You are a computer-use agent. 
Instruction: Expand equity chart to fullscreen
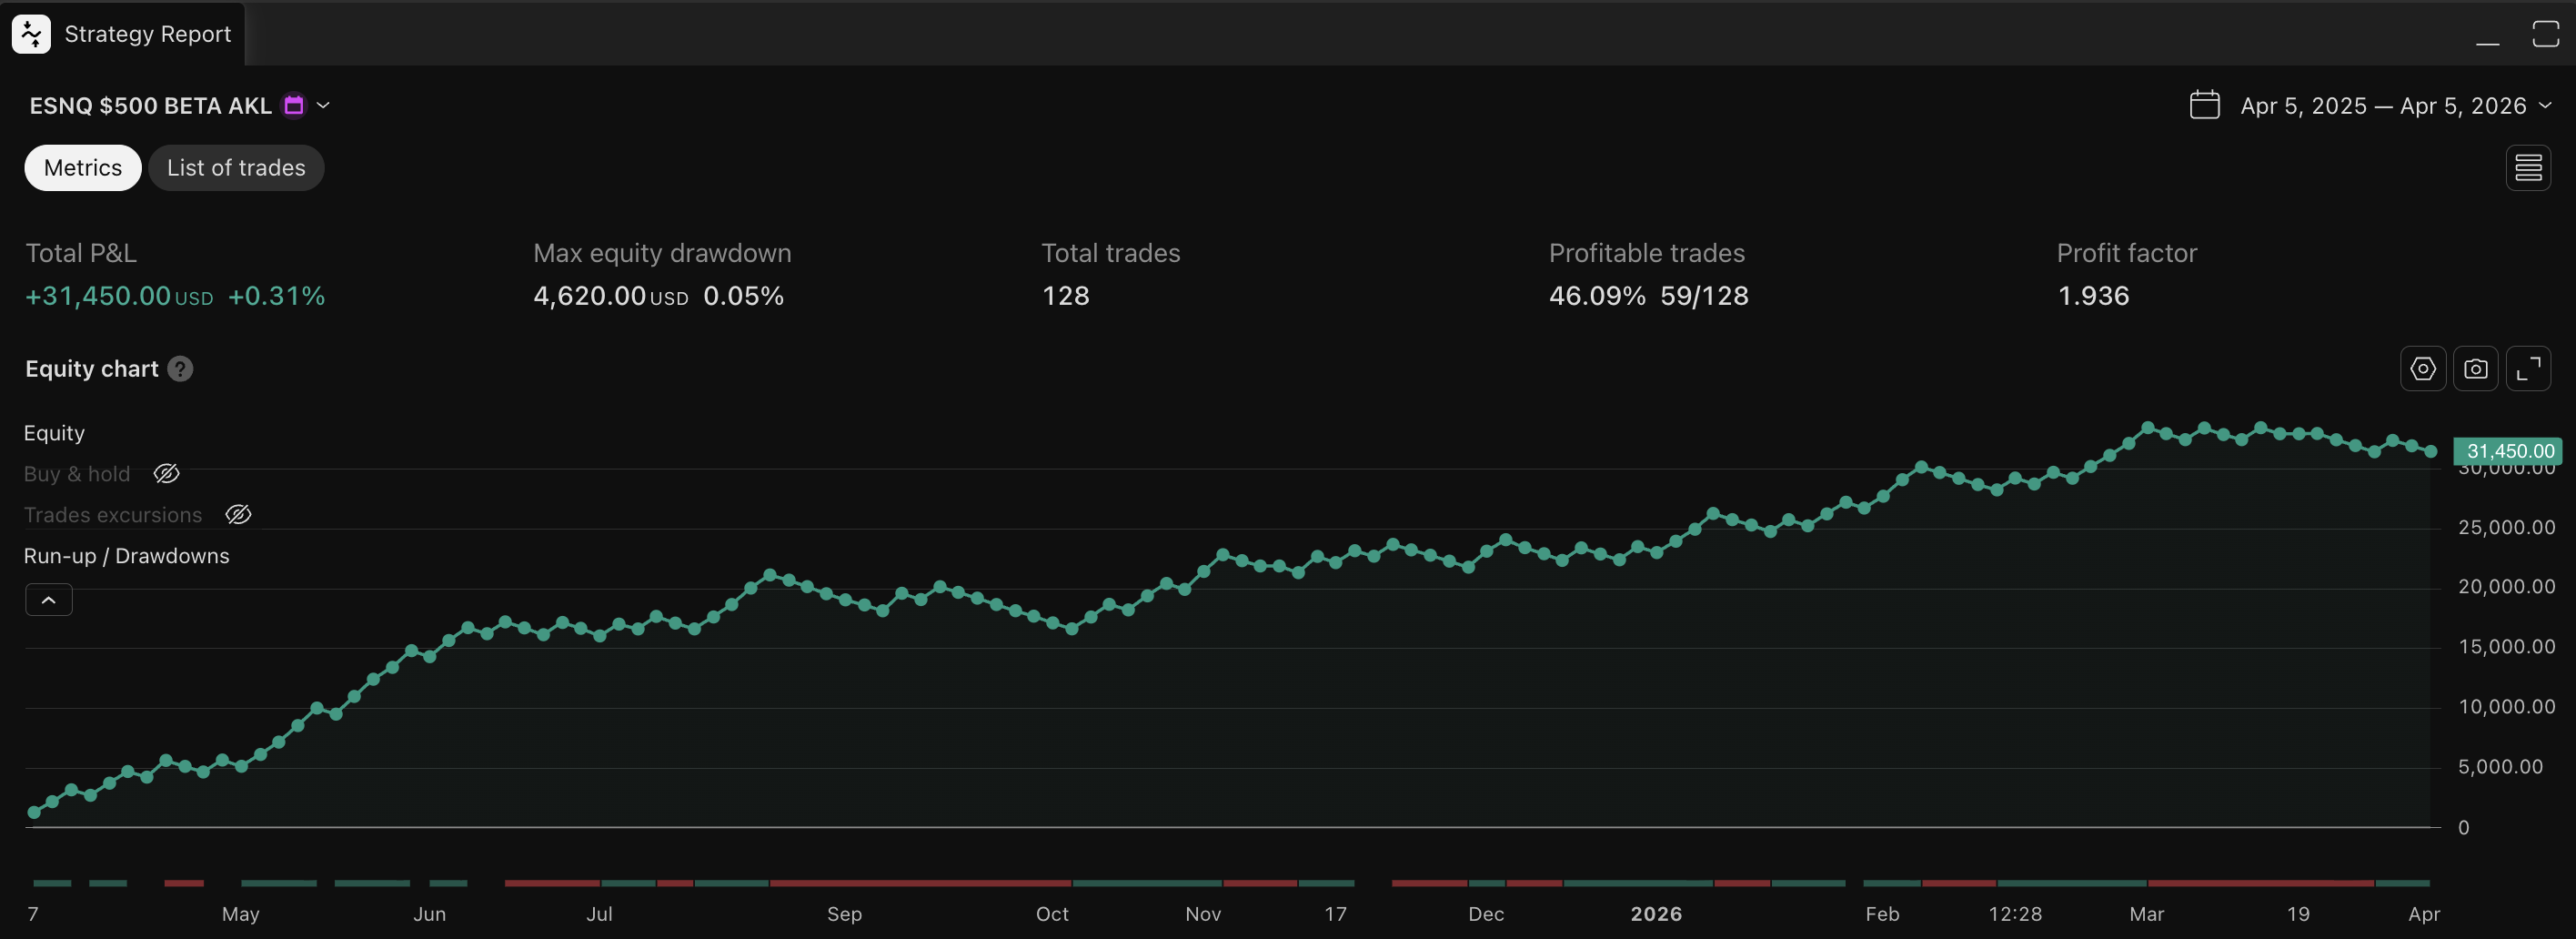[x=2528, y=369]
